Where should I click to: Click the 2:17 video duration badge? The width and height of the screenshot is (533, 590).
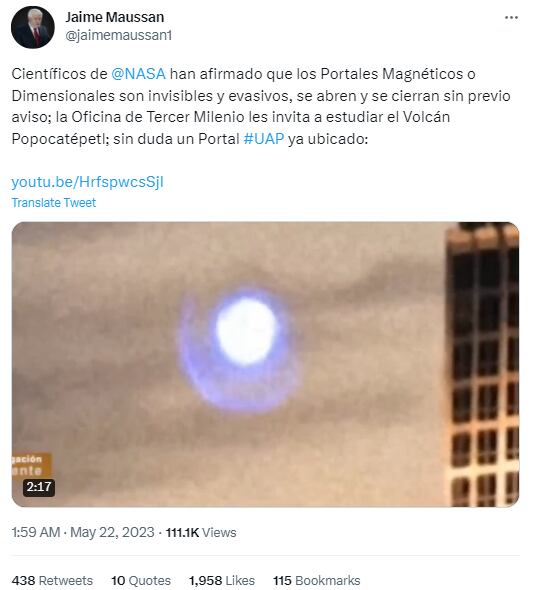pyautogui.click(x=39, y=487)
